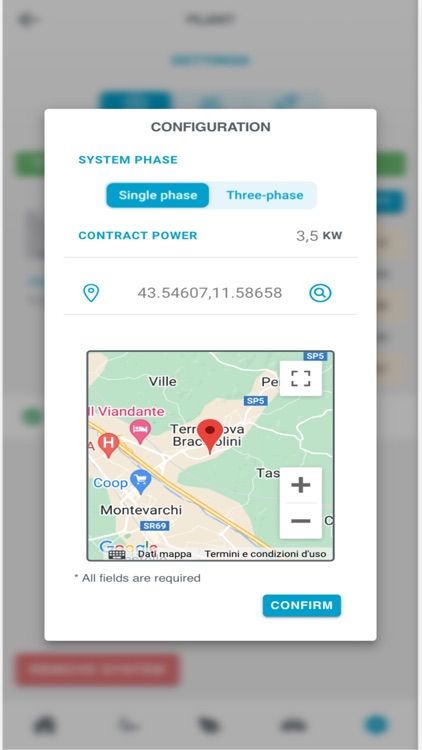Open the map in fullscreen view
Screen dimensions: 422x750
coord(300,378)
